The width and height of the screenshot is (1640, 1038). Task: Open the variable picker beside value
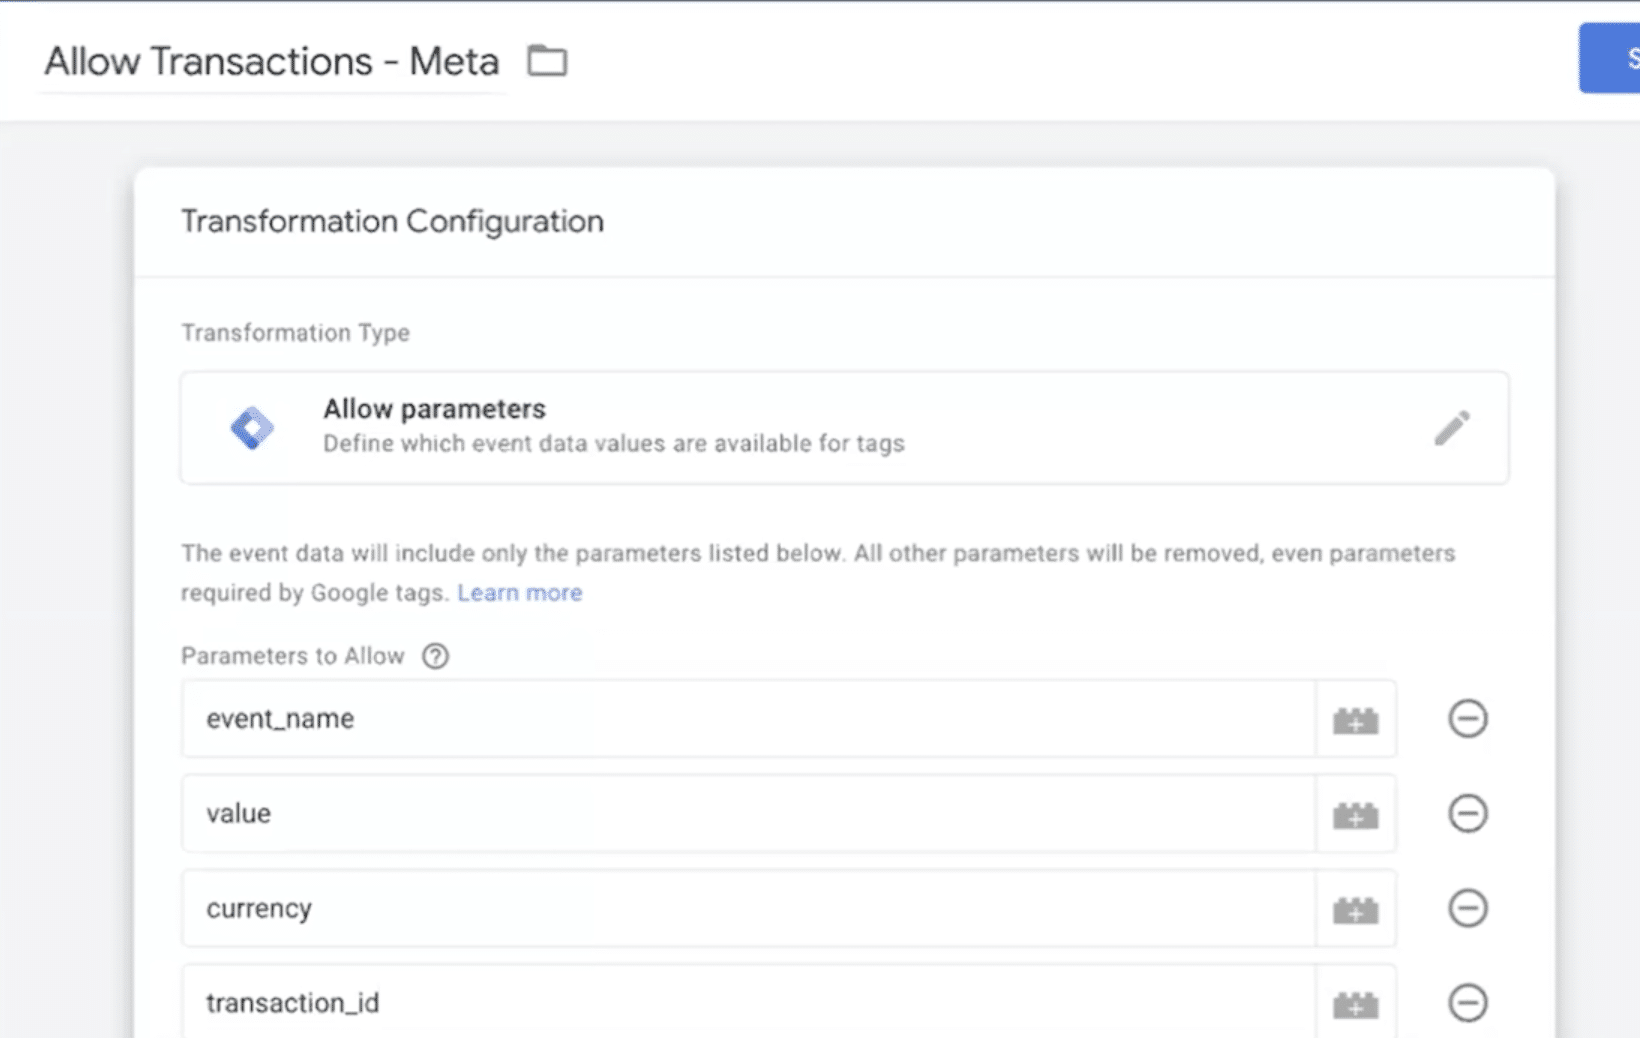coord(1355,813)
